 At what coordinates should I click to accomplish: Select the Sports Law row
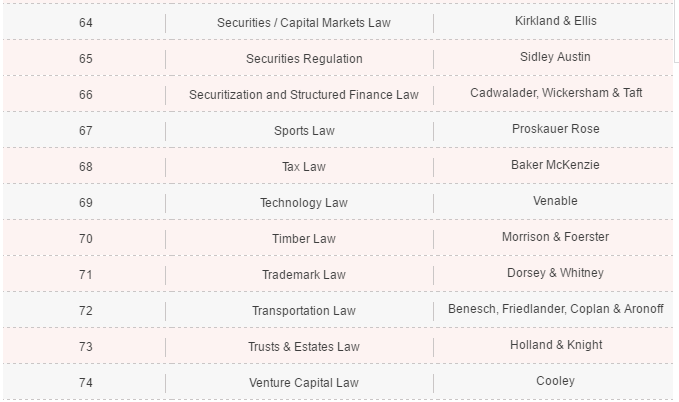coord(303,131)
